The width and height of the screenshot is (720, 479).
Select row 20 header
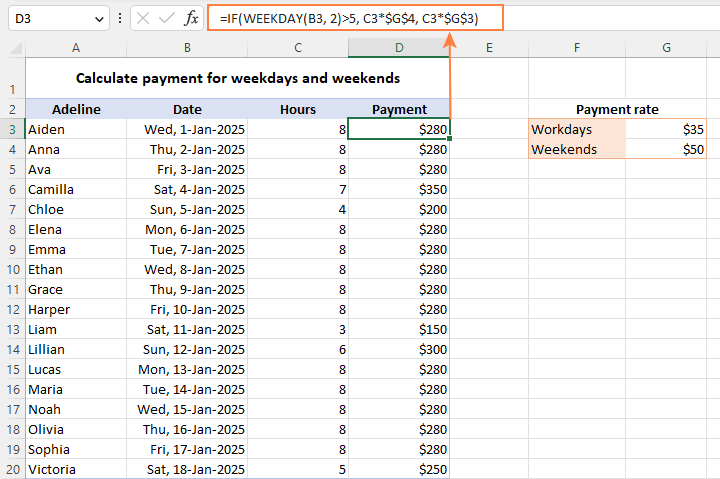point(12,469)
